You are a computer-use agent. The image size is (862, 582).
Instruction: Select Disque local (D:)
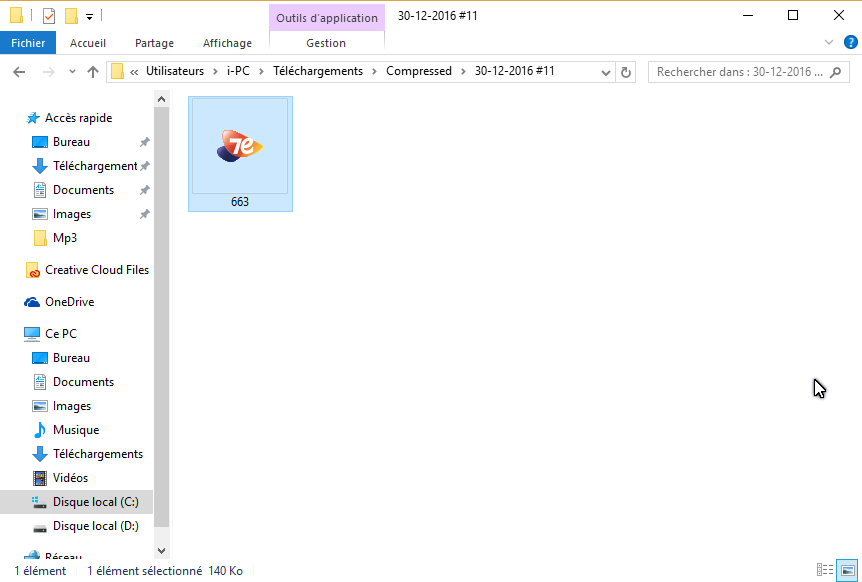(95, 526)
